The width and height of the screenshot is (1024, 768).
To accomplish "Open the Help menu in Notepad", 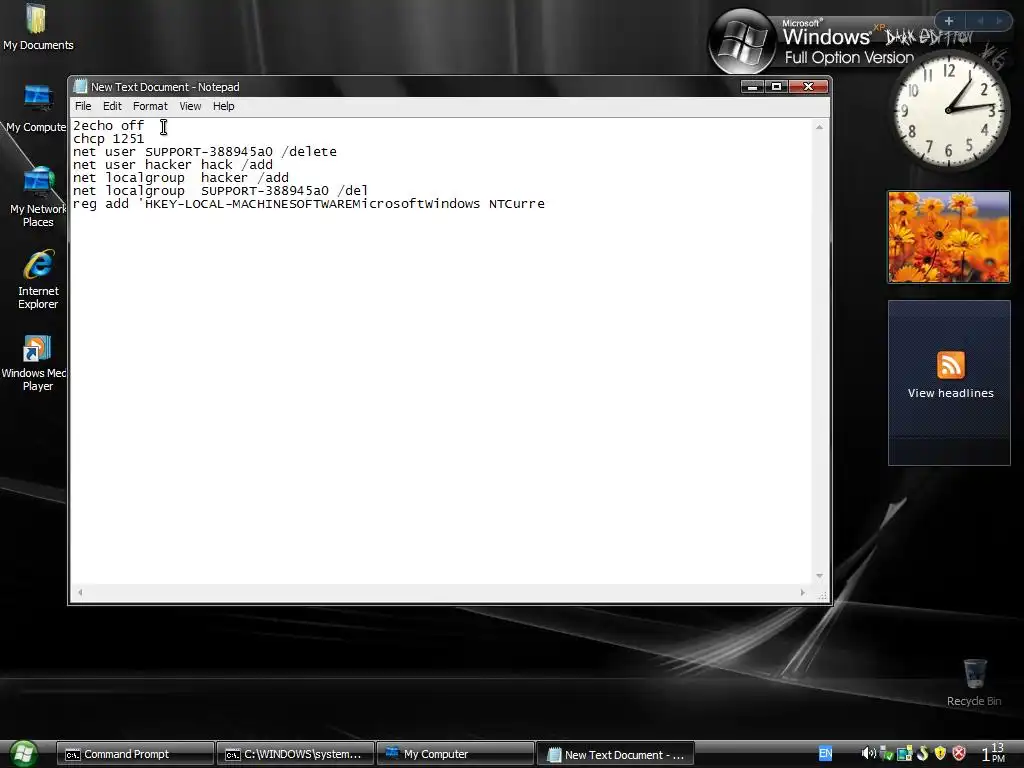I will point(223,106).
